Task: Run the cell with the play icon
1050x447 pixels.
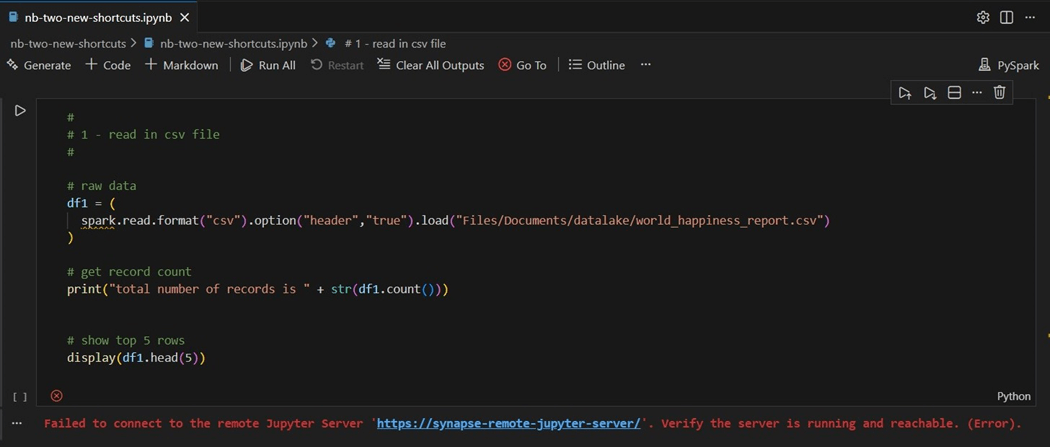Action: (x=20, y=110)
